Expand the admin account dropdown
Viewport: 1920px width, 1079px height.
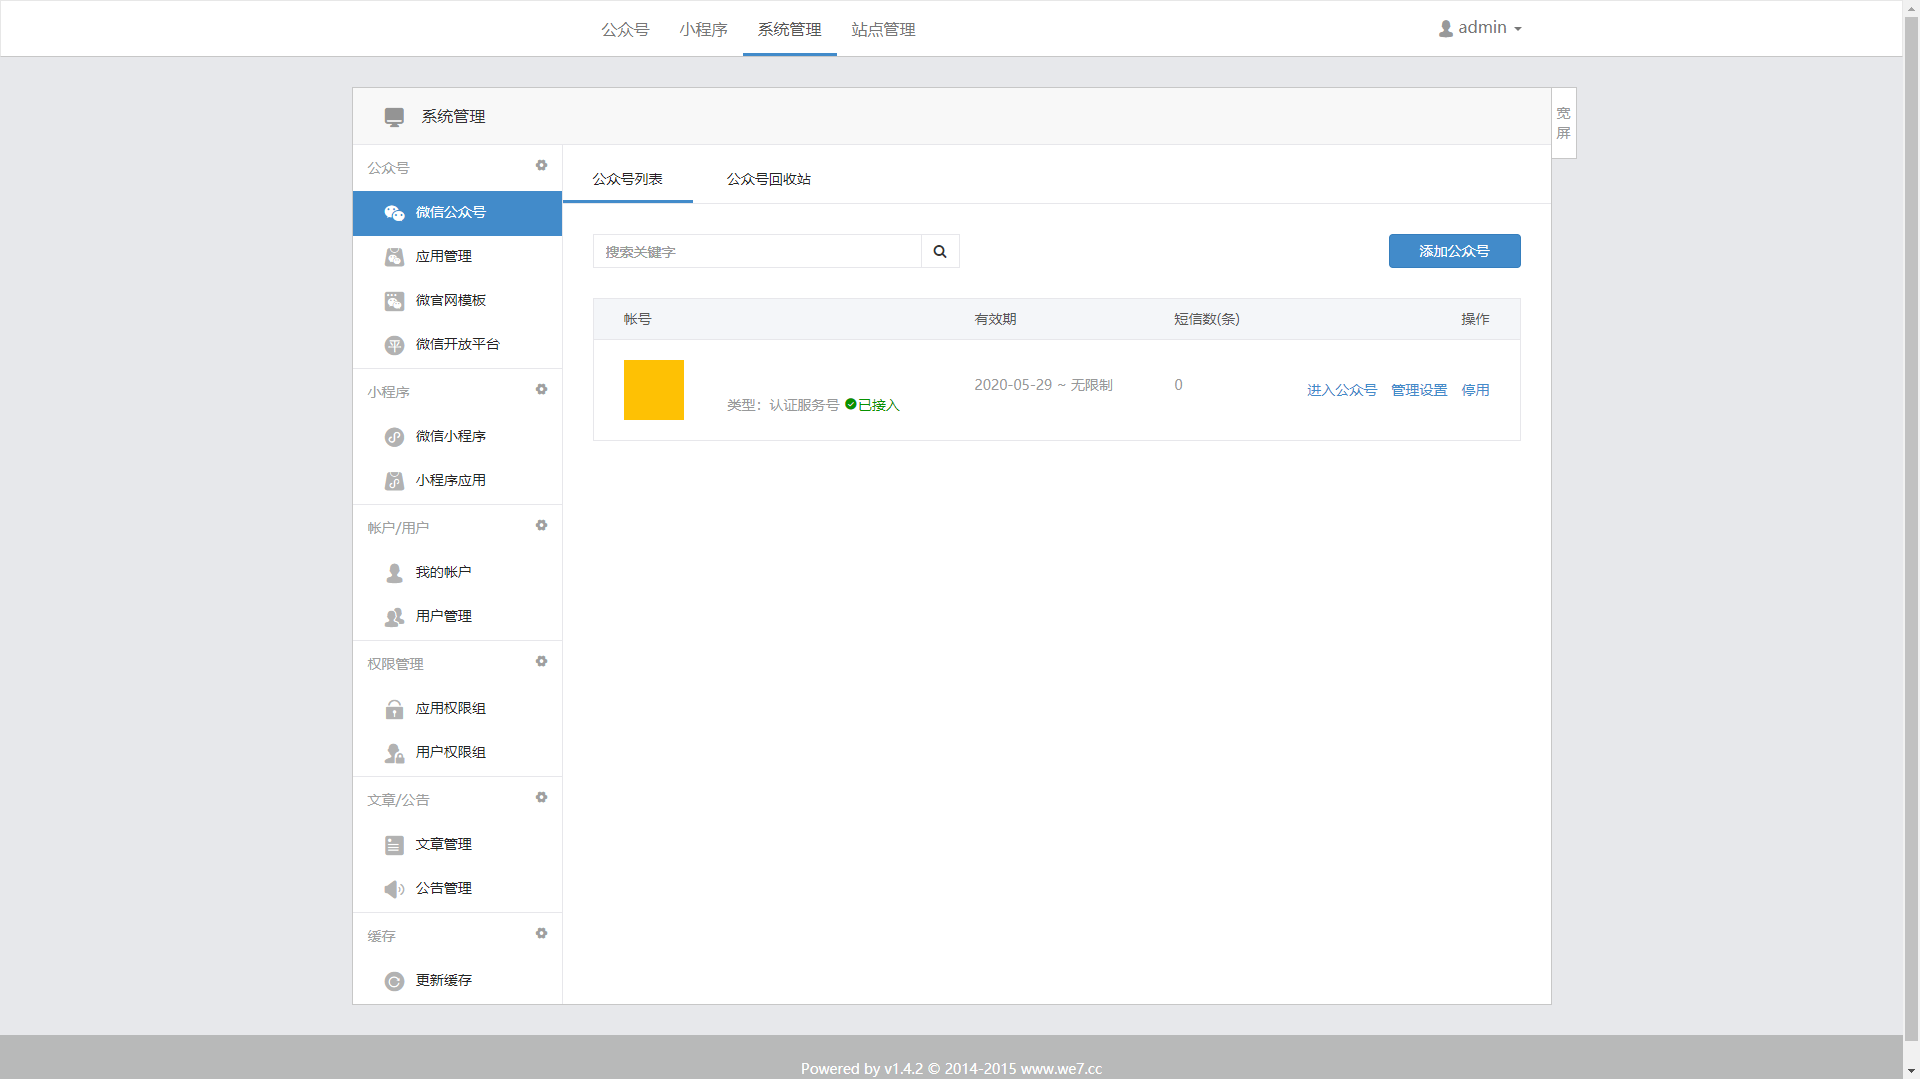tap(1480, 27)
